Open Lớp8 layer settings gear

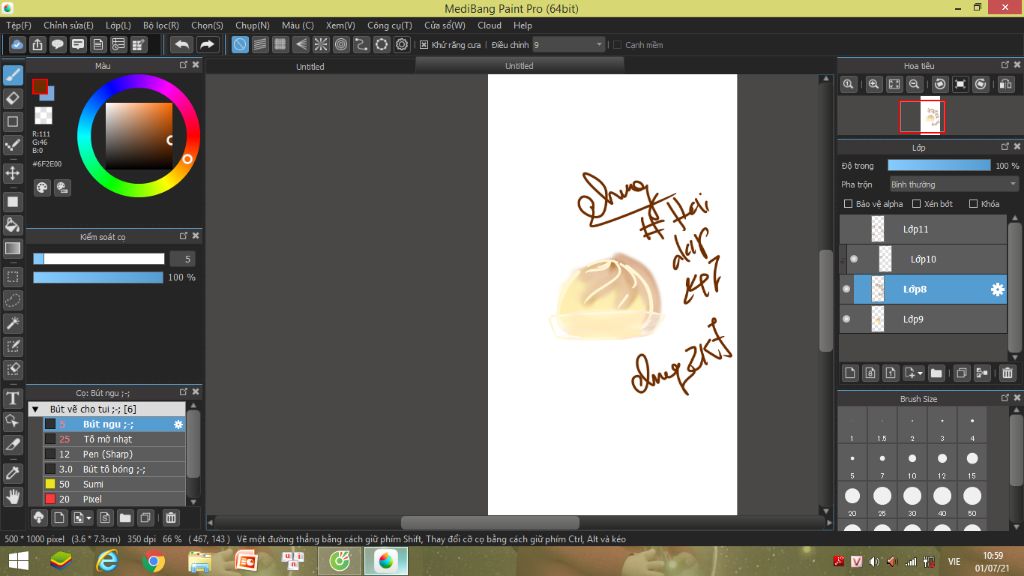pyautogui.click(x=997, y=289)
